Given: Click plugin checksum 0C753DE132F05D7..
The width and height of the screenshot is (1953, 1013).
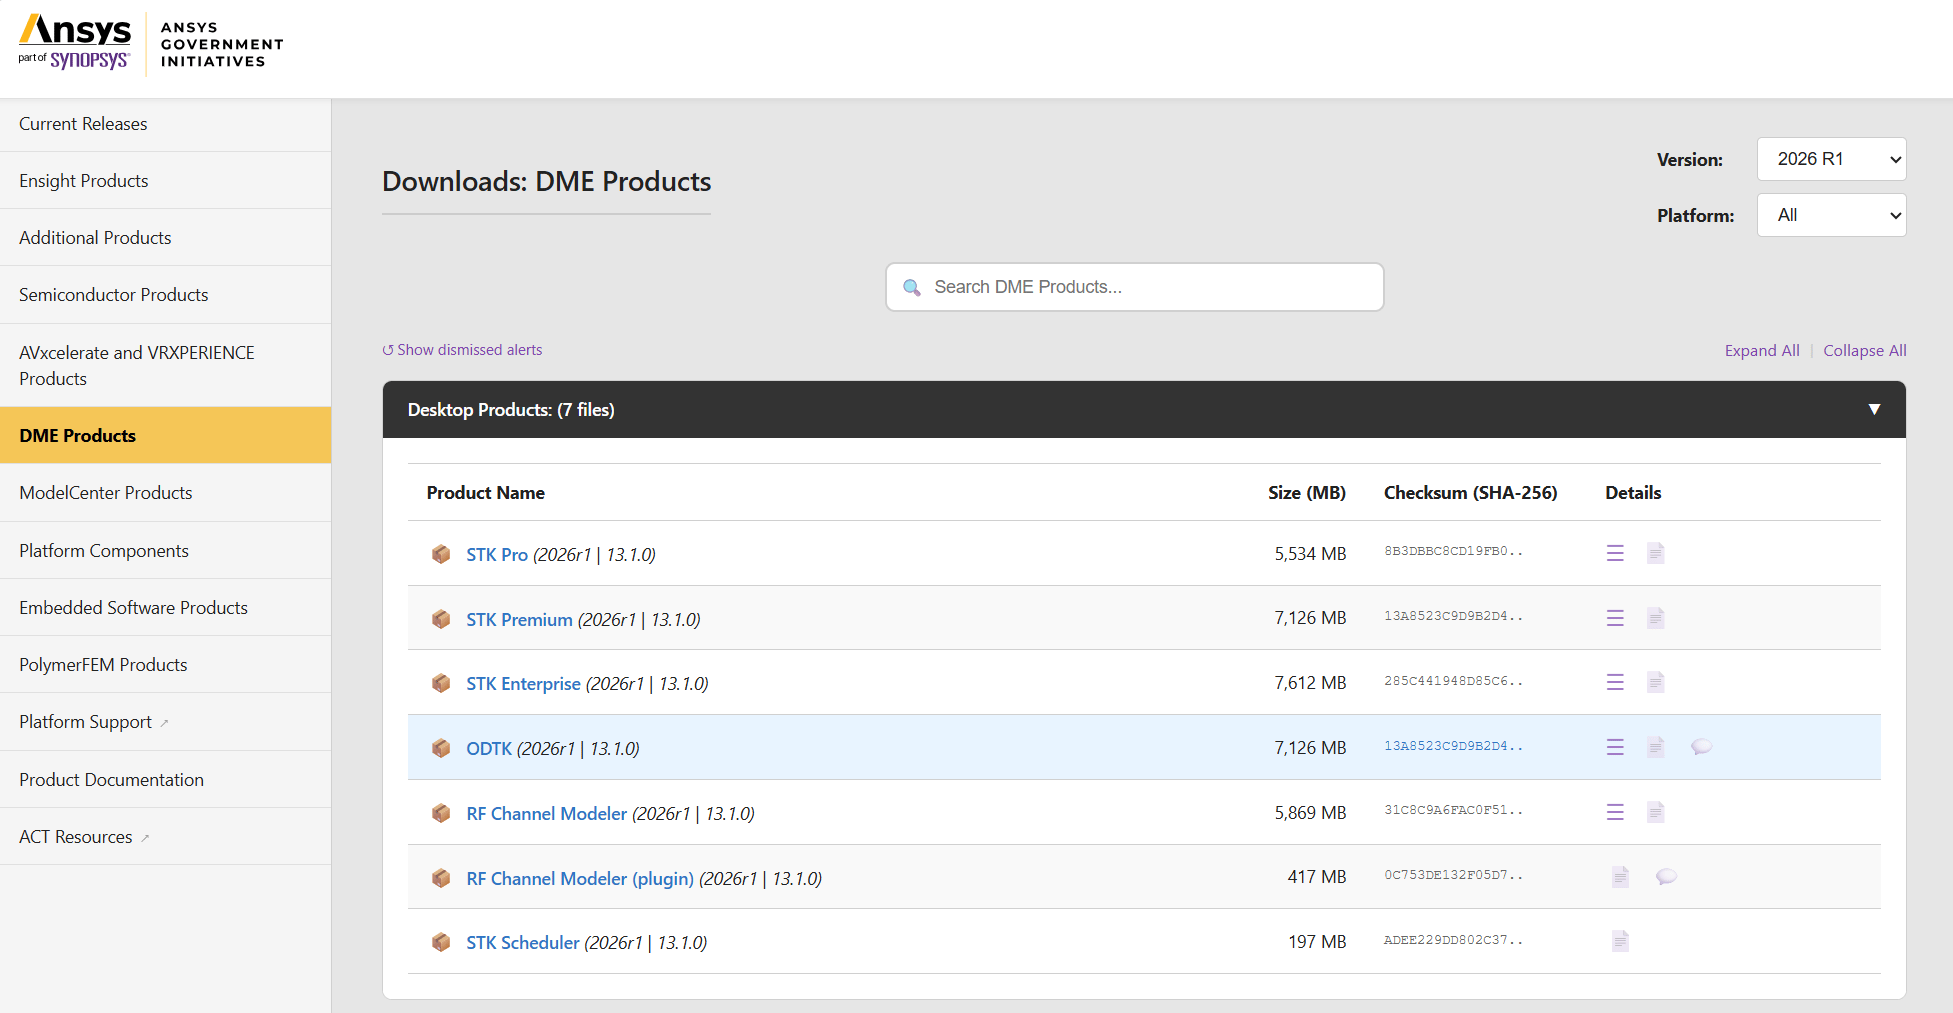Looking at the screenshot, I should tap(1453, 876).
